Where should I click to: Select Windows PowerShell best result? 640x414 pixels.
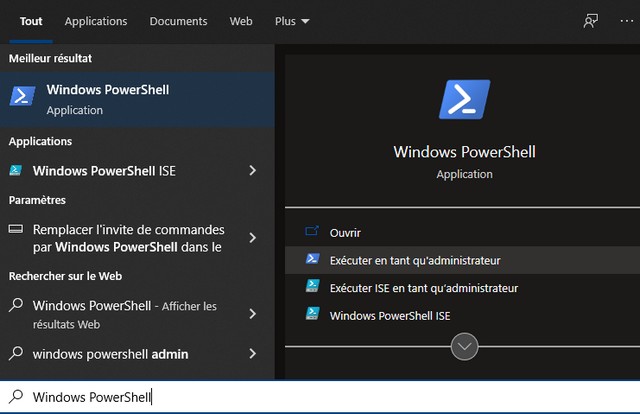click(137, 100)
